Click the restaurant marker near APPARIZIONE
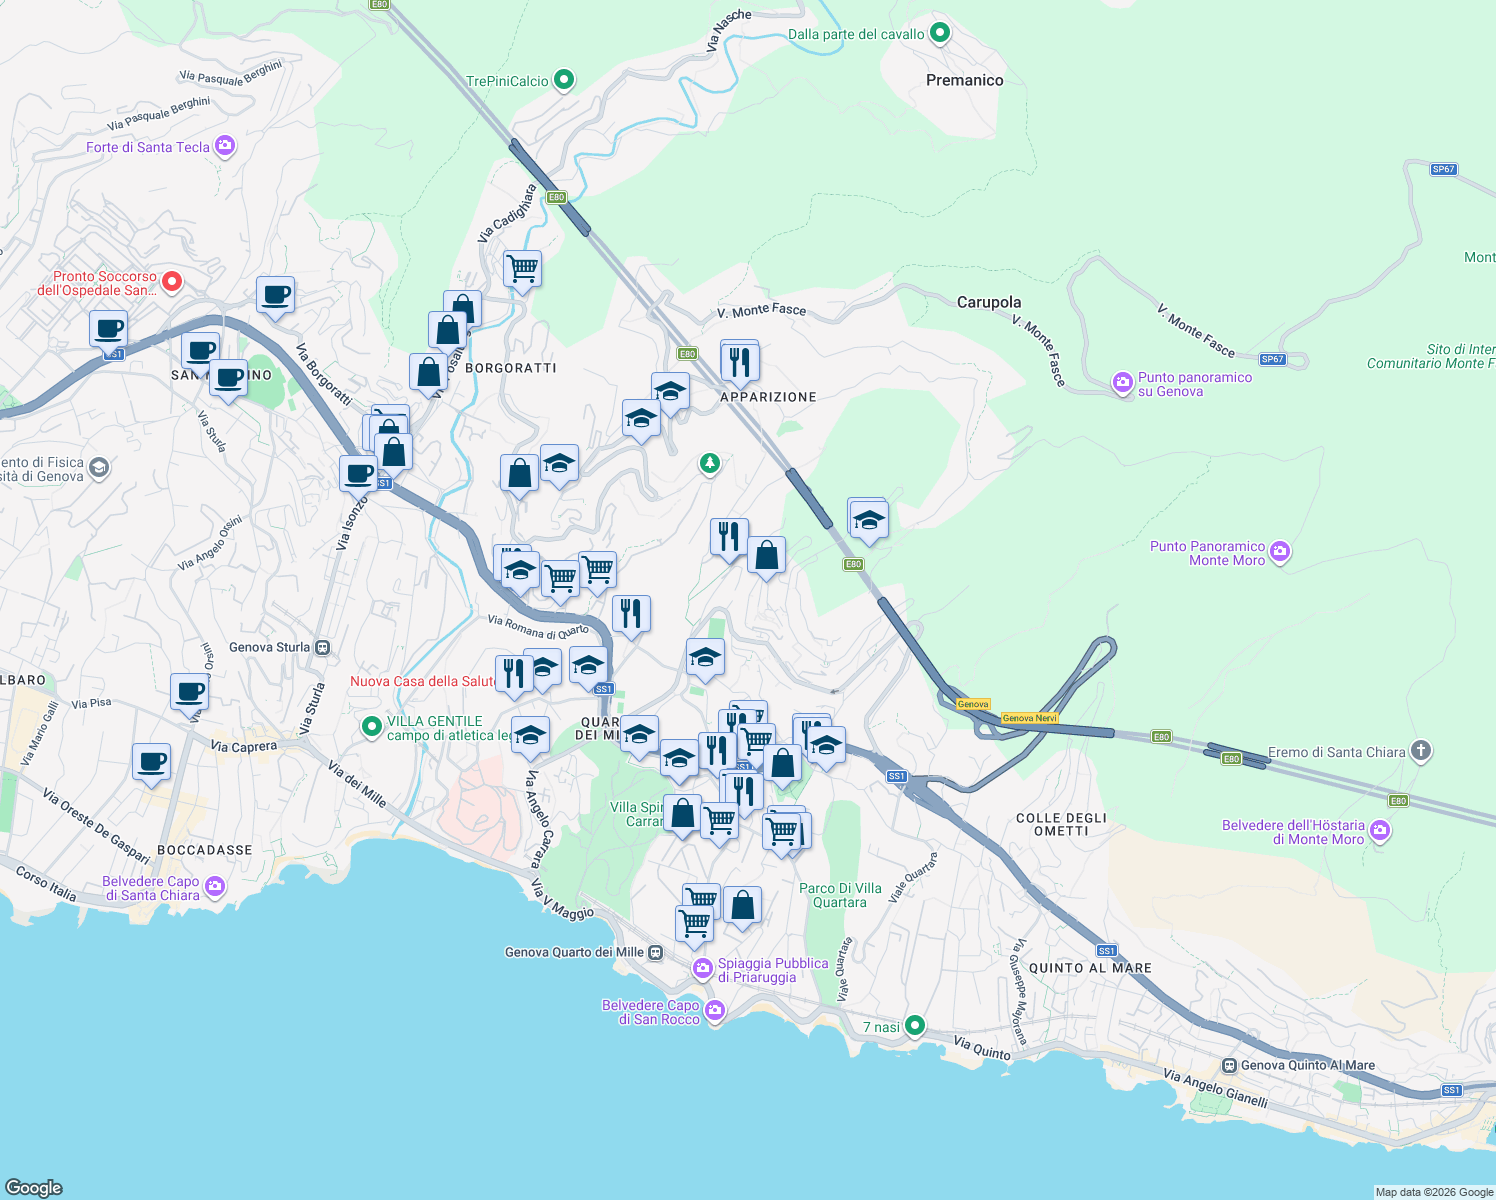This screenshot has width=1496, height=1200. click(x=740, y=360)
